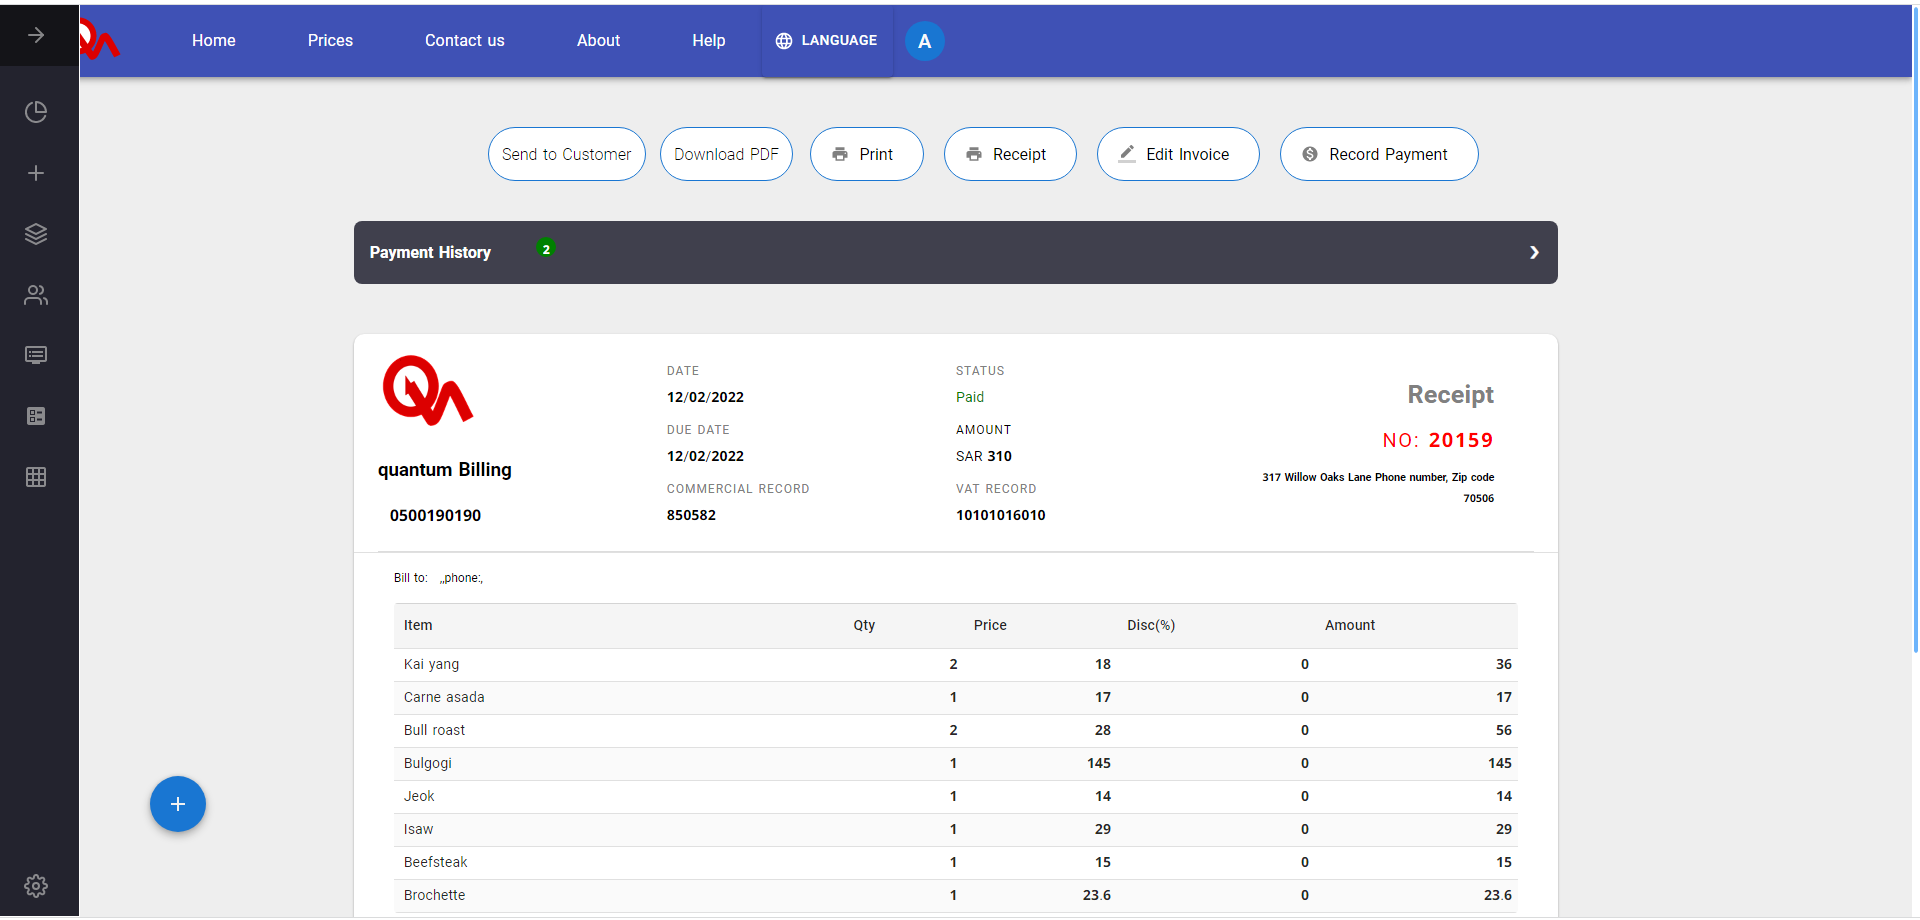The image size is (1920, 920).
Task: Expand the collapsed left sidebar with the arrow
Action: [x=36, y=34]
